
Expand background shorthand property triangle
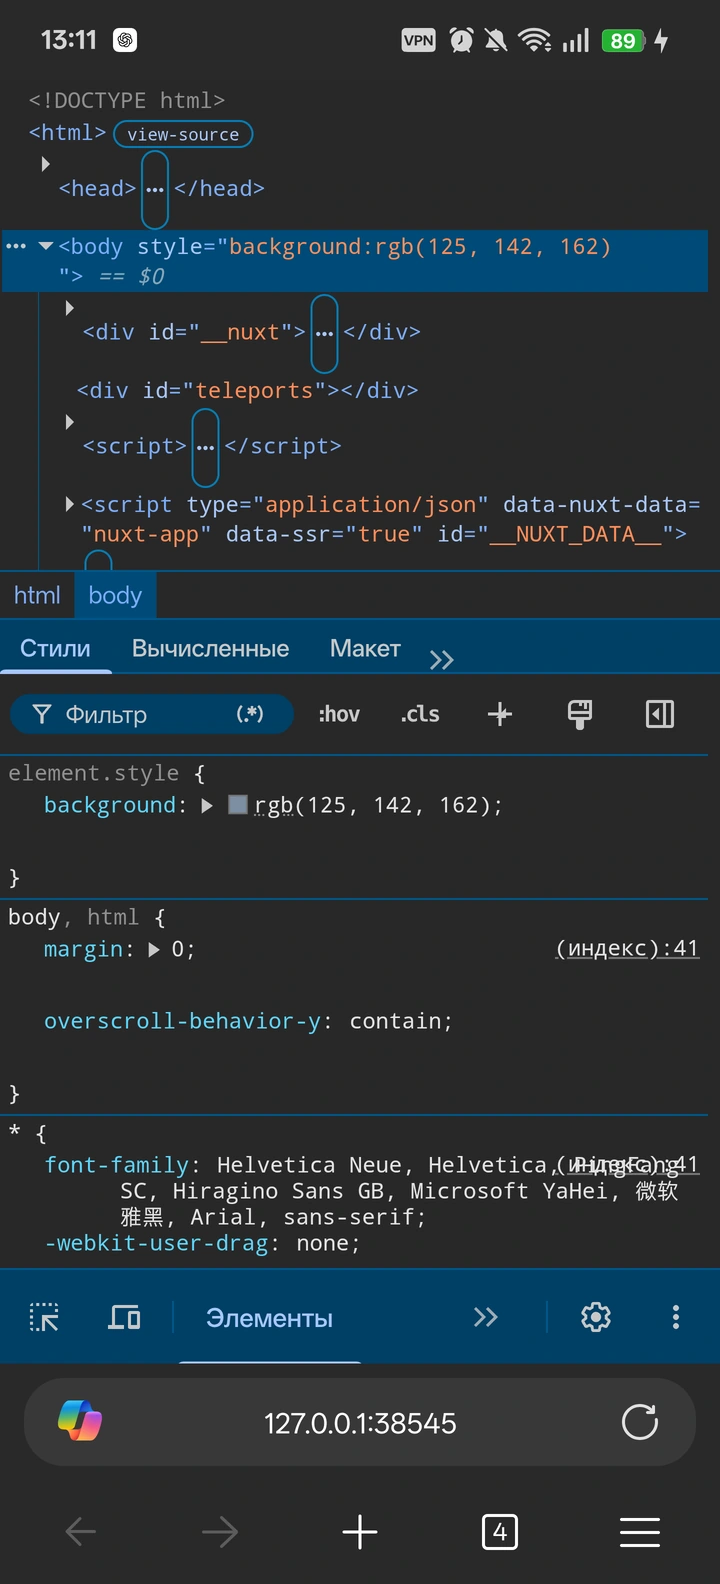(207, 805)
